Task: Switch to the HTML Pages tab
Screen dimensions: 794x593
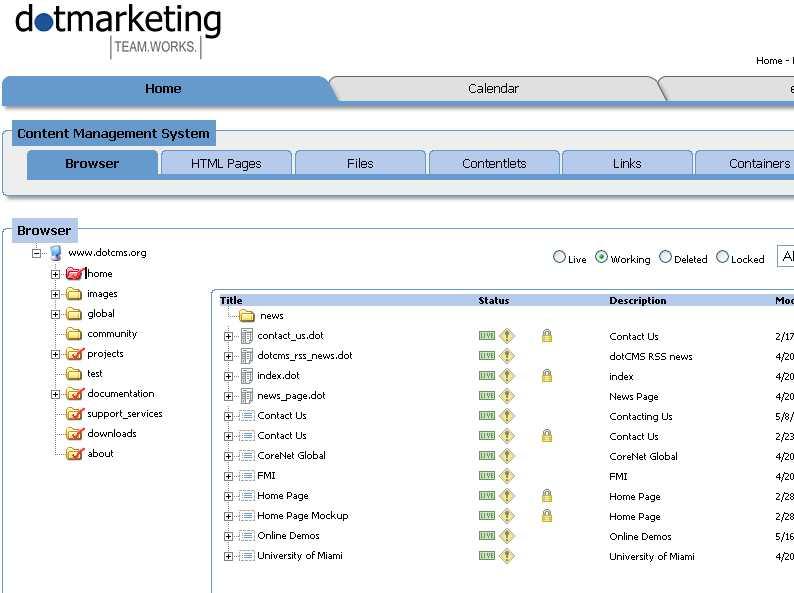Action: click(226, 164)
